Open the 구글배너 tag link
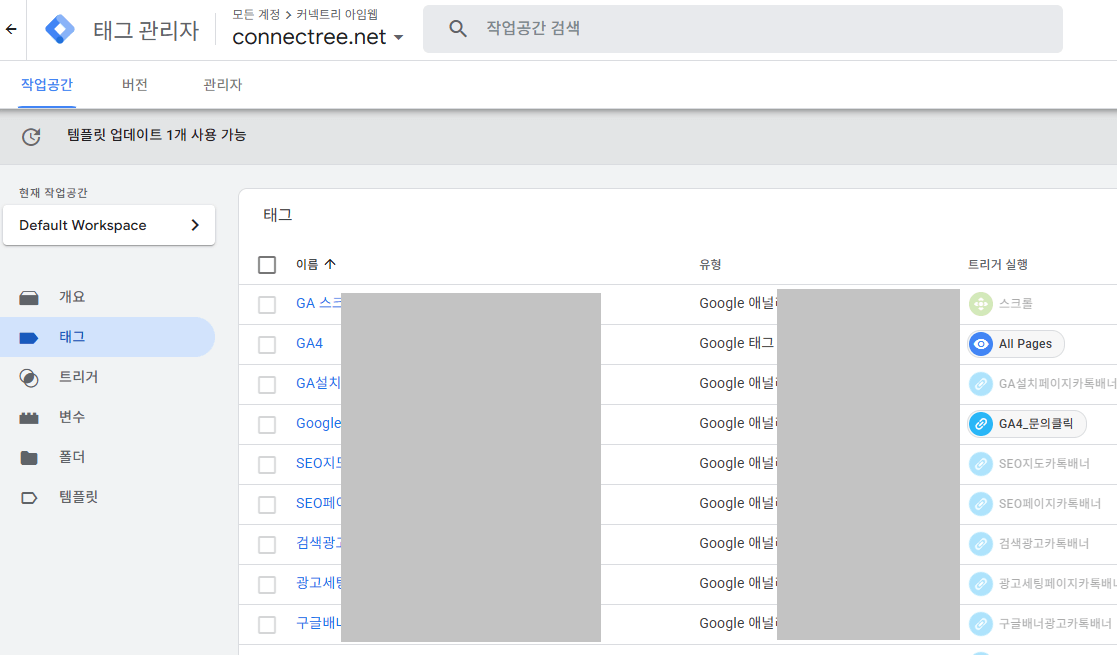Viewport: 1117px width, 655px height. click(x=318, y=623)
